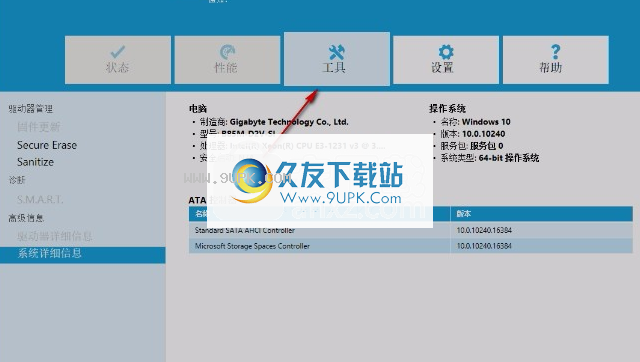Click the 诊断 section heading
This screenshot has height=362, width=640.
click(x=17, y=180)
